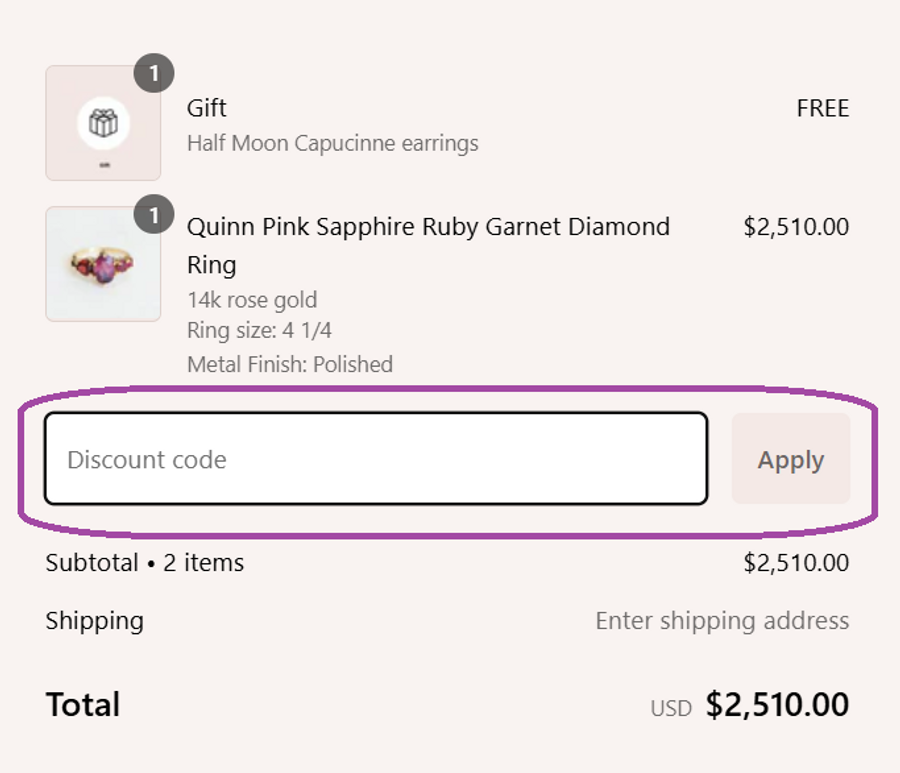This screenshot has height=773, width=900.
Task: Click the ring quantity badge
Action: [153, 215]
